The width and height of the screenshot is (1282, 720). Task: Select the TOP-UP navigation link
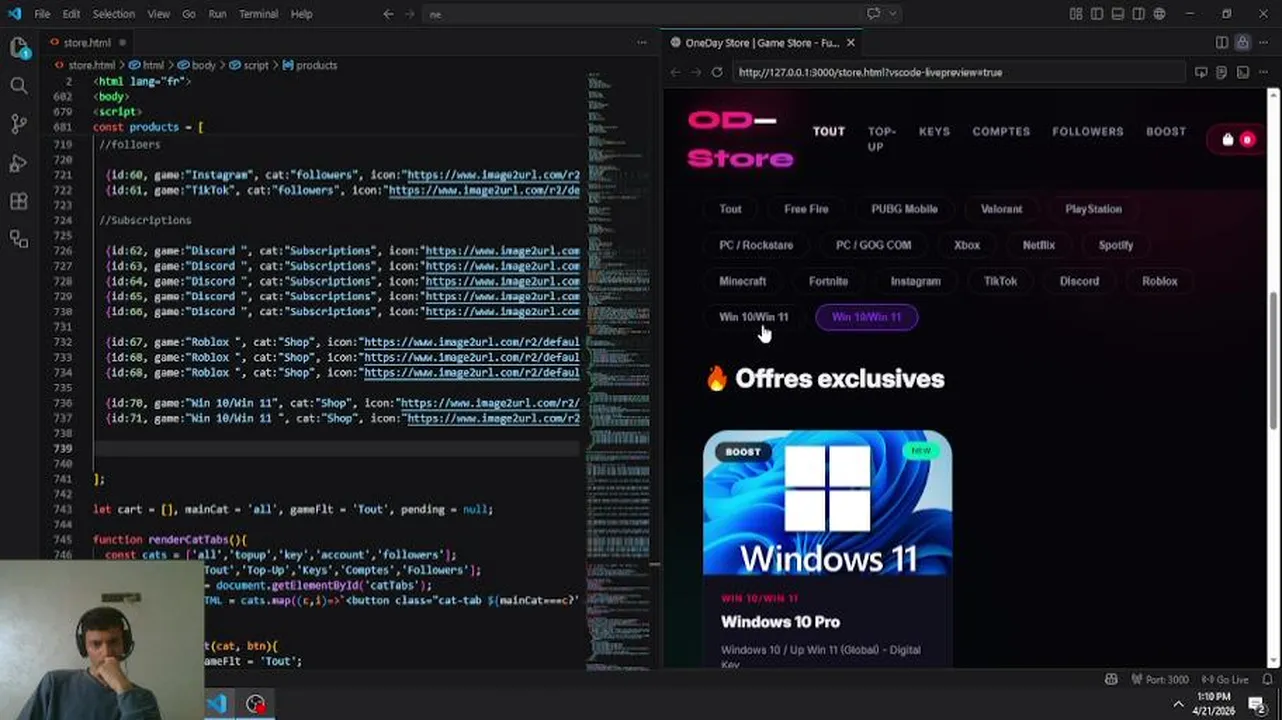tap(882, 139)
